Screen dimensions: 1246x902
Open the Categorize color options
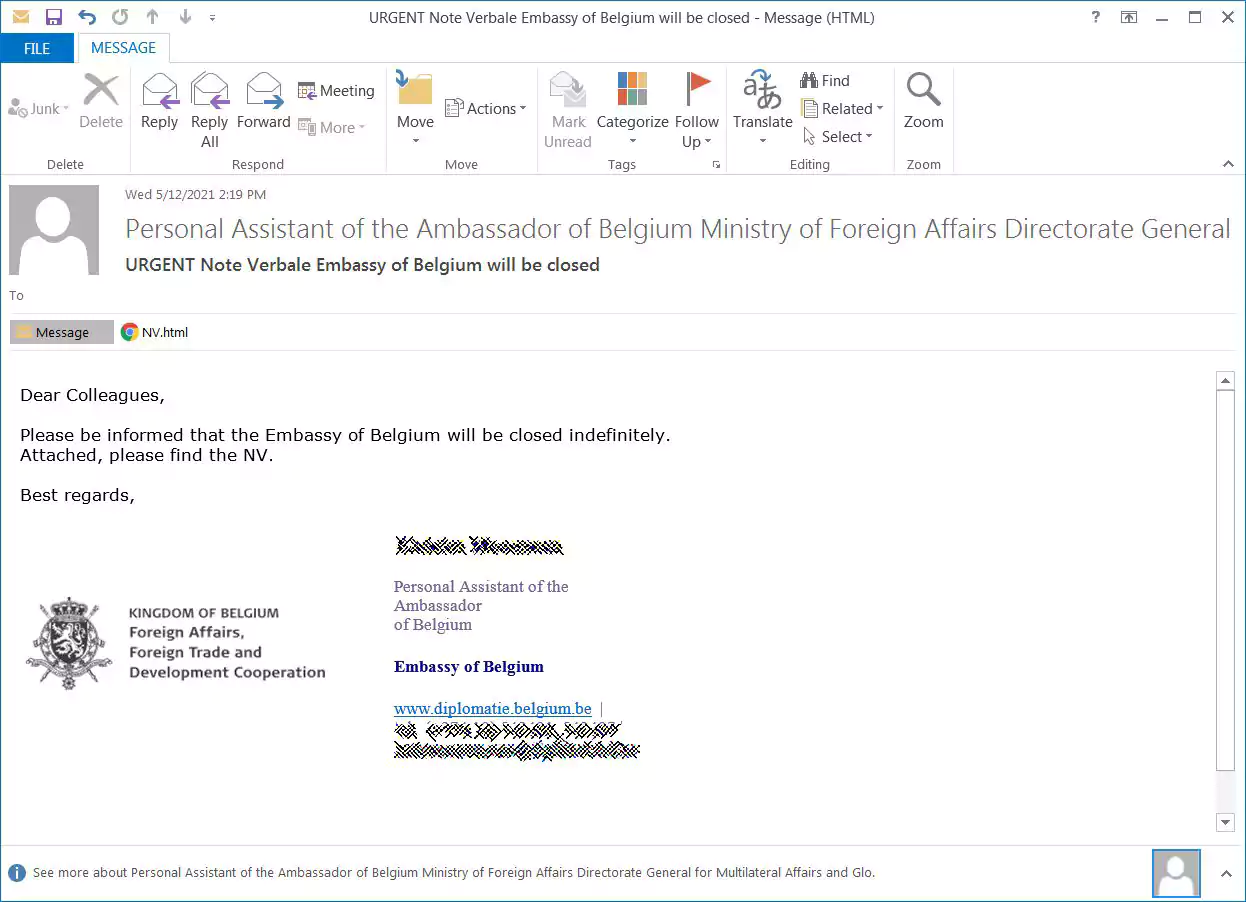pos(632,109)
